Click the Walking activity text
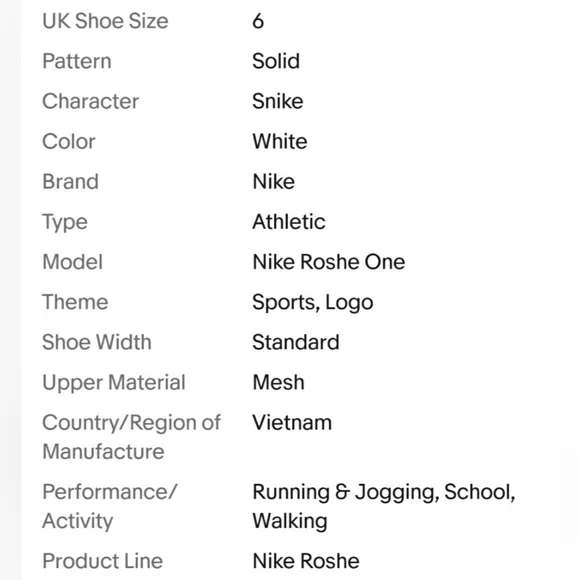 pos(290,521)
